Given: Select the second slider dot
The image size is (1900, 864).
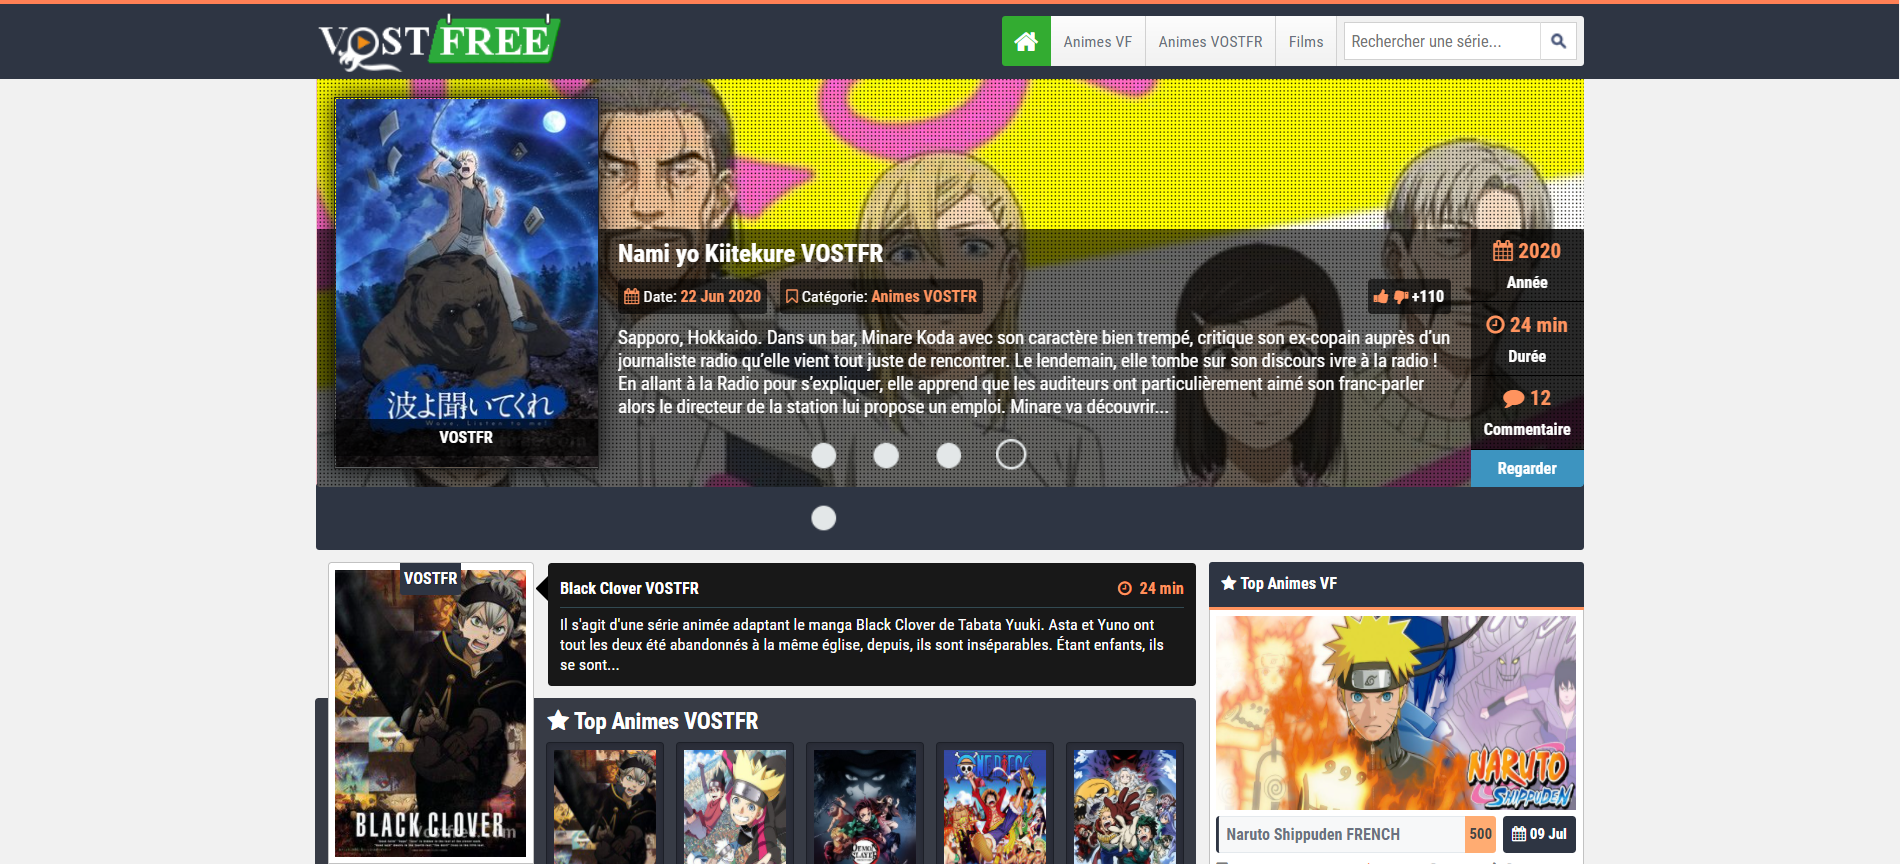Looking at the screenshot, I should click(886, 455).
